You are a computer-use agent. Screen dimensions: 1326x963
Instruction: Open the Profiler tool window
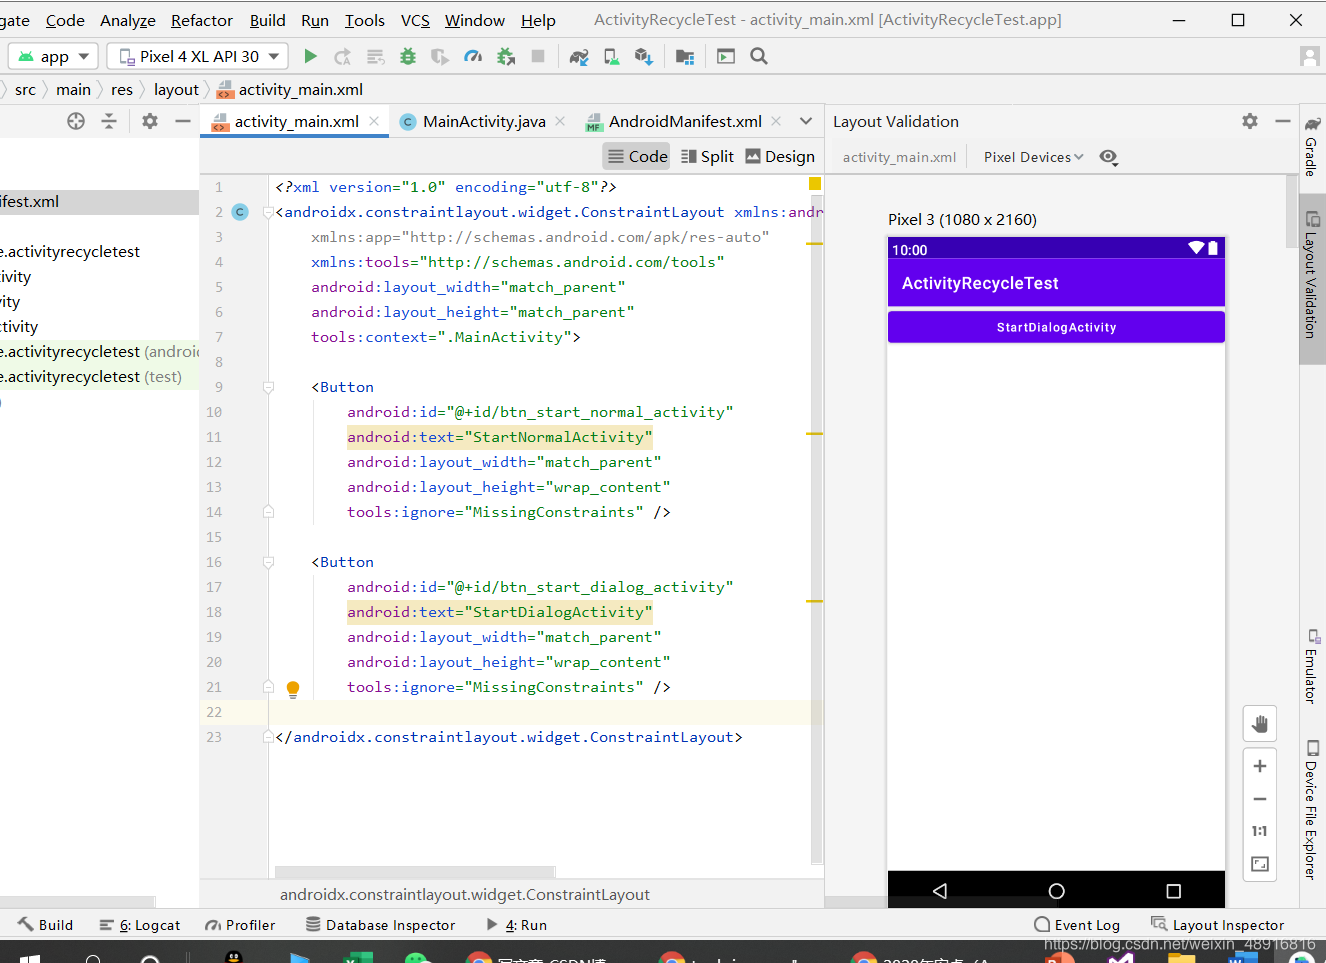240,925
